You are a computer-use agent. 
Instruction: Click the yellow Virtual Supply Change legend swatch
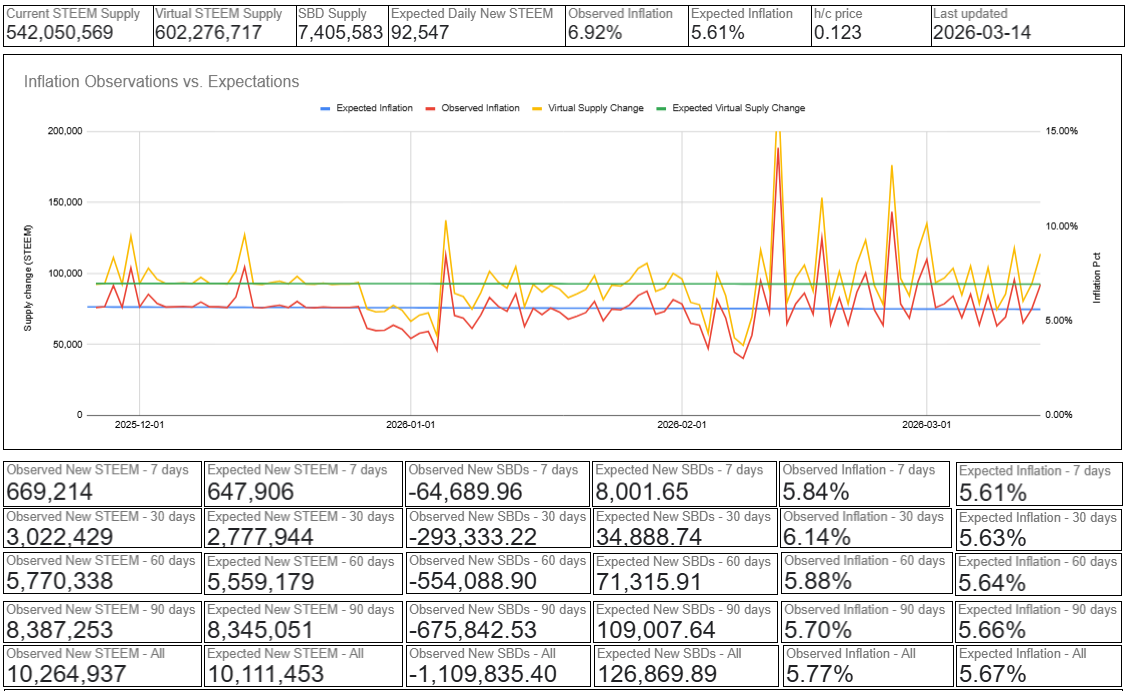point(537,108)
